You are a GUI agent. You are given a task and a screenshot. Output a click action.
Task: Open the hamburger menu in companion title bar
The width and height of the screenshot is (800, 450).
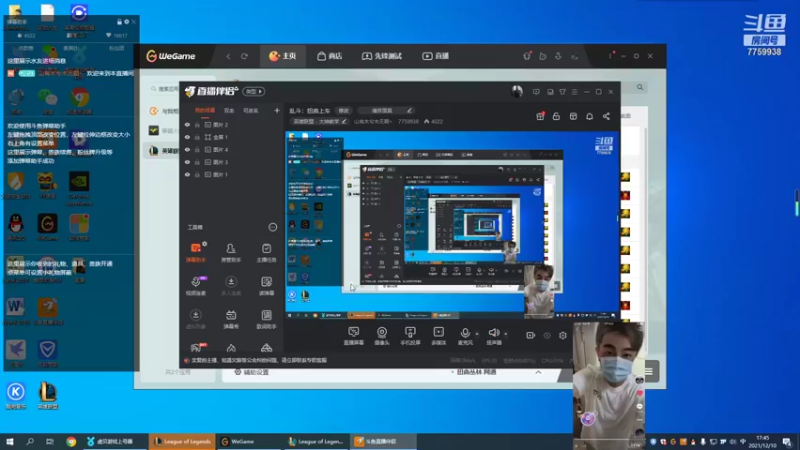click(574, 92)
